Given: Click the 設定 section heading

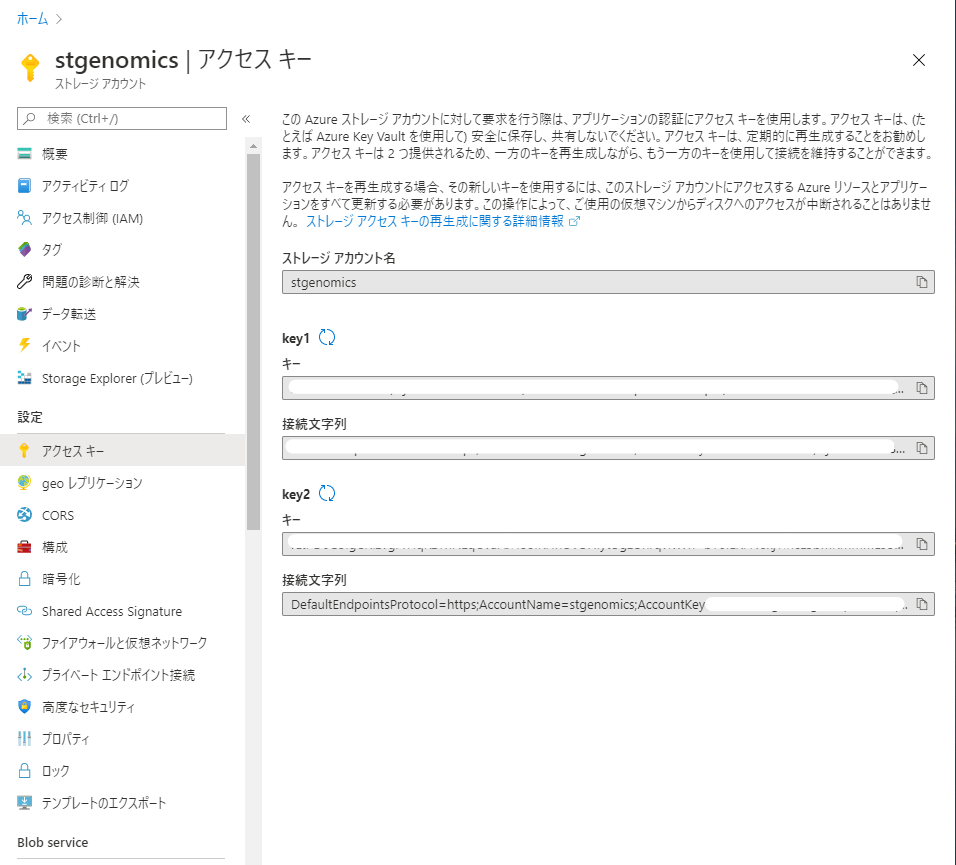Looking at the screenshot, I should pos(30,417).
